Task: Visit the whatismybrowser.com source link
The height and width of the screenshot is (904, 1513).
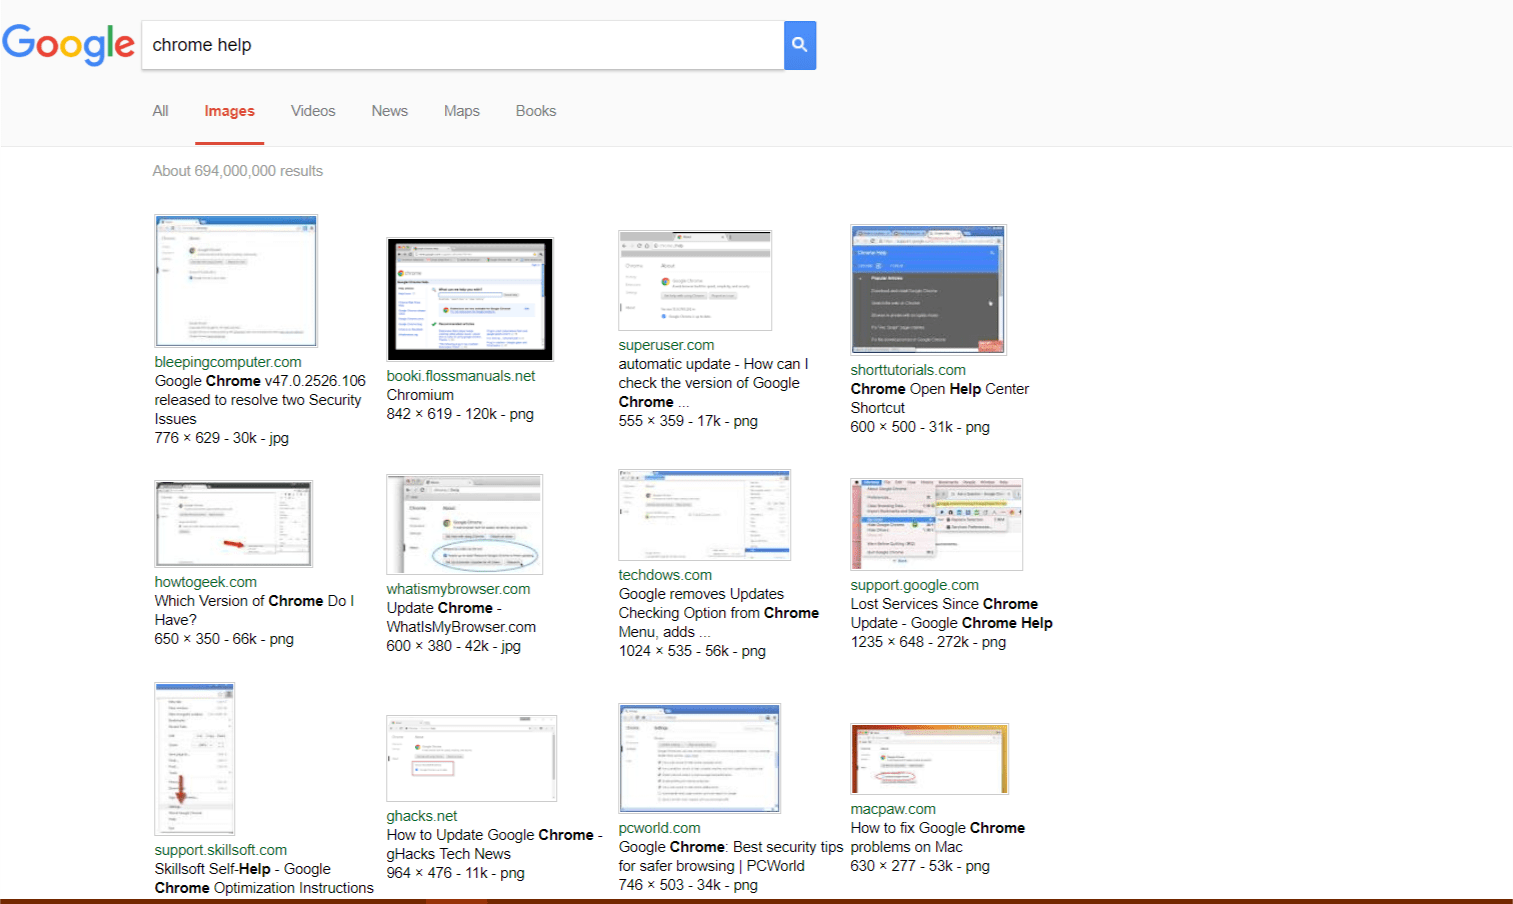Action: [x=459, y=589]
